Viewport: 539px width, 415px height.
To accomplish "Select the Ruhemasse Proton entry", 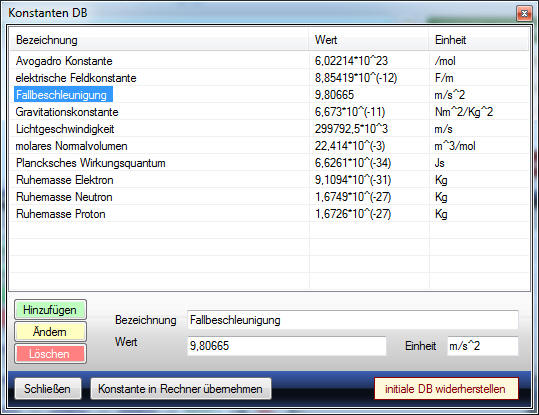I will point(269,214).
